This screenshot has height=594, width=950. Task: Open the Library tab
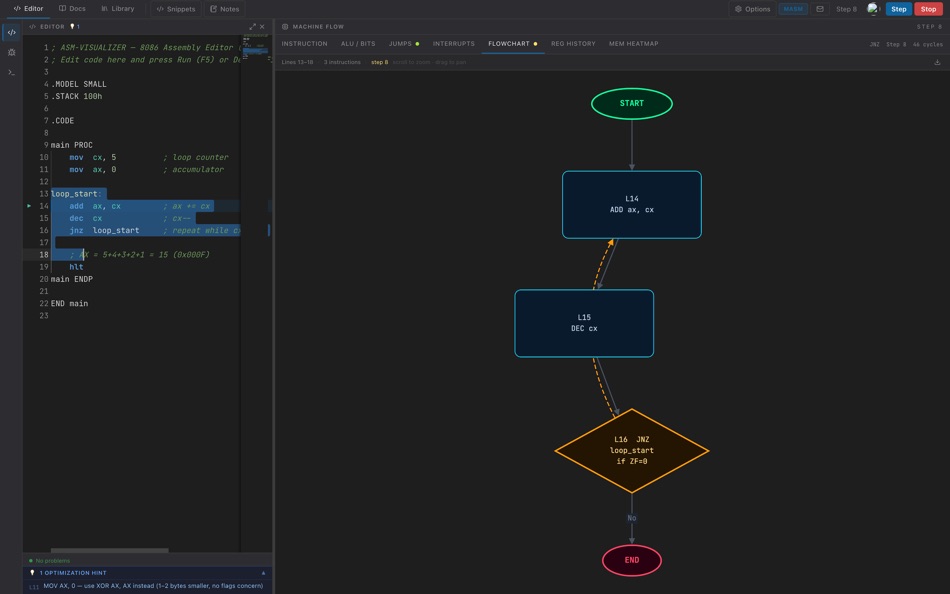click(118, 8)
